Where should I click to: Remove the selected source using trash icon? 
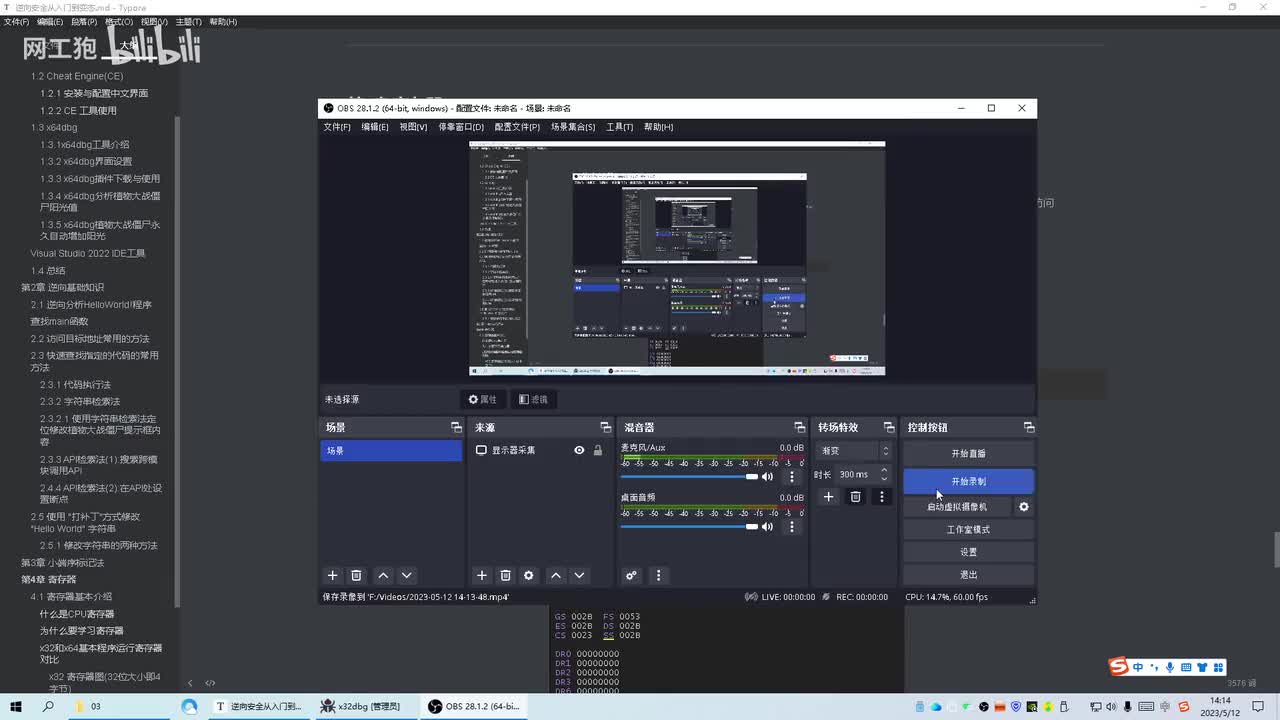pos(506,575)
